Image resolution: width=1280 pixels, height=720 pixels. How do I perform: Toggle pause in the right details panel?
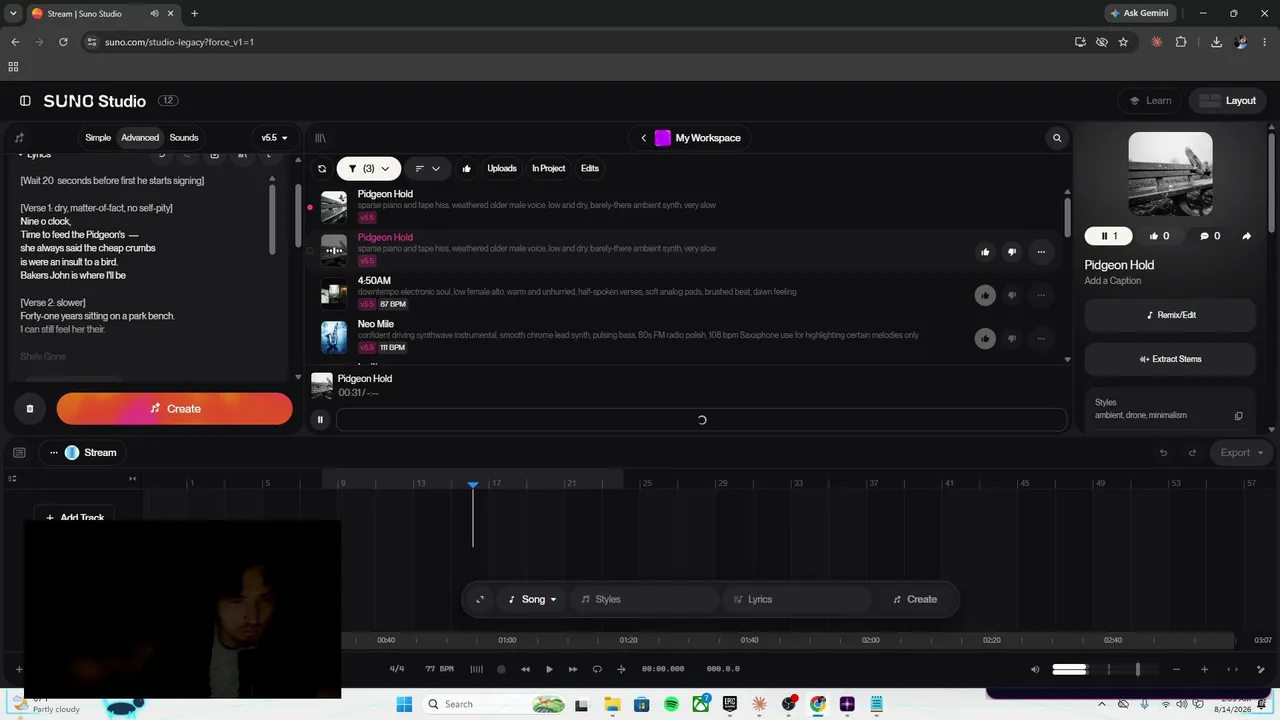(1109, 236)
